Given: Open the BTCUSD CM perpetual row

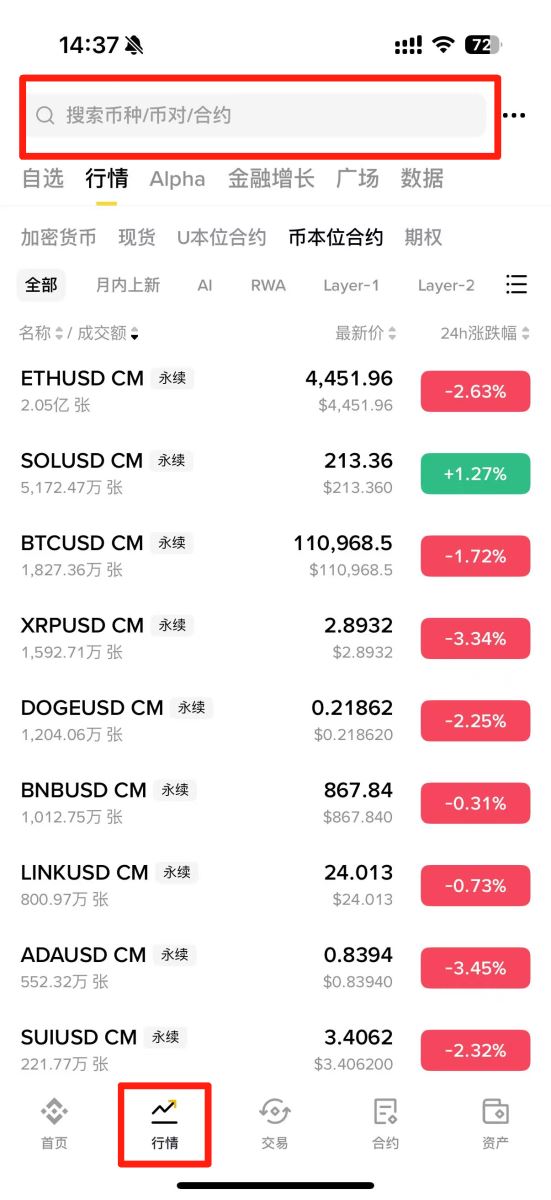Looking at the screenshot, I should (x=275, y=556).
